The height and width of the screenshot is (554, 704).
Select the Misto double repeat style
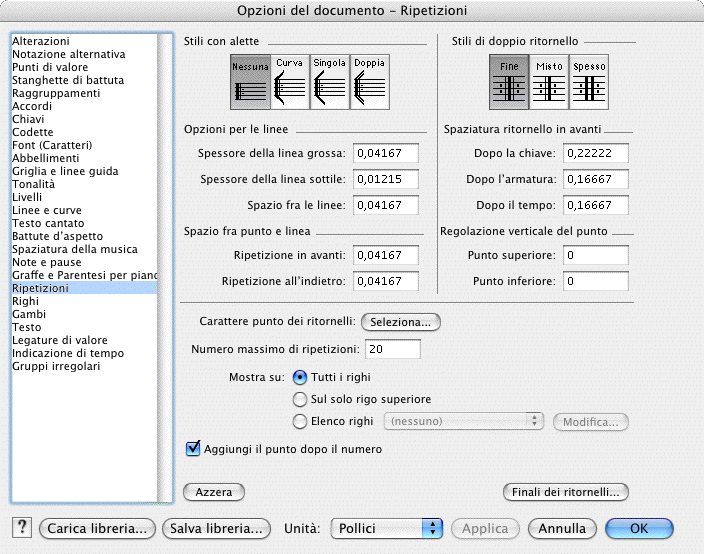(x=549, y=82)
